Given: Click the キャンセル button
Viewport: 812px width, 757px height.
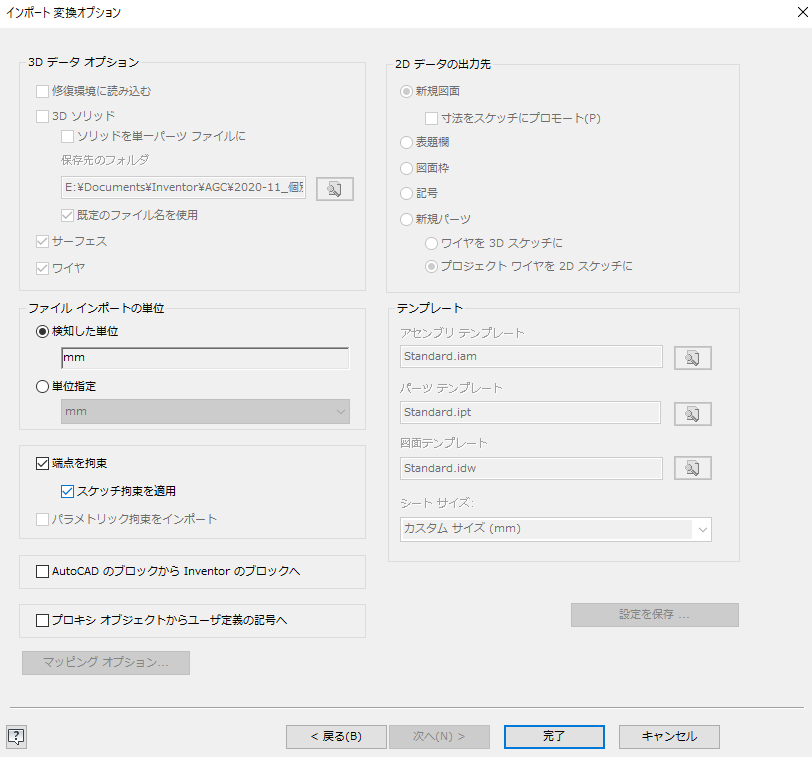Looking at the screenshot, I should tap(668, 736).
